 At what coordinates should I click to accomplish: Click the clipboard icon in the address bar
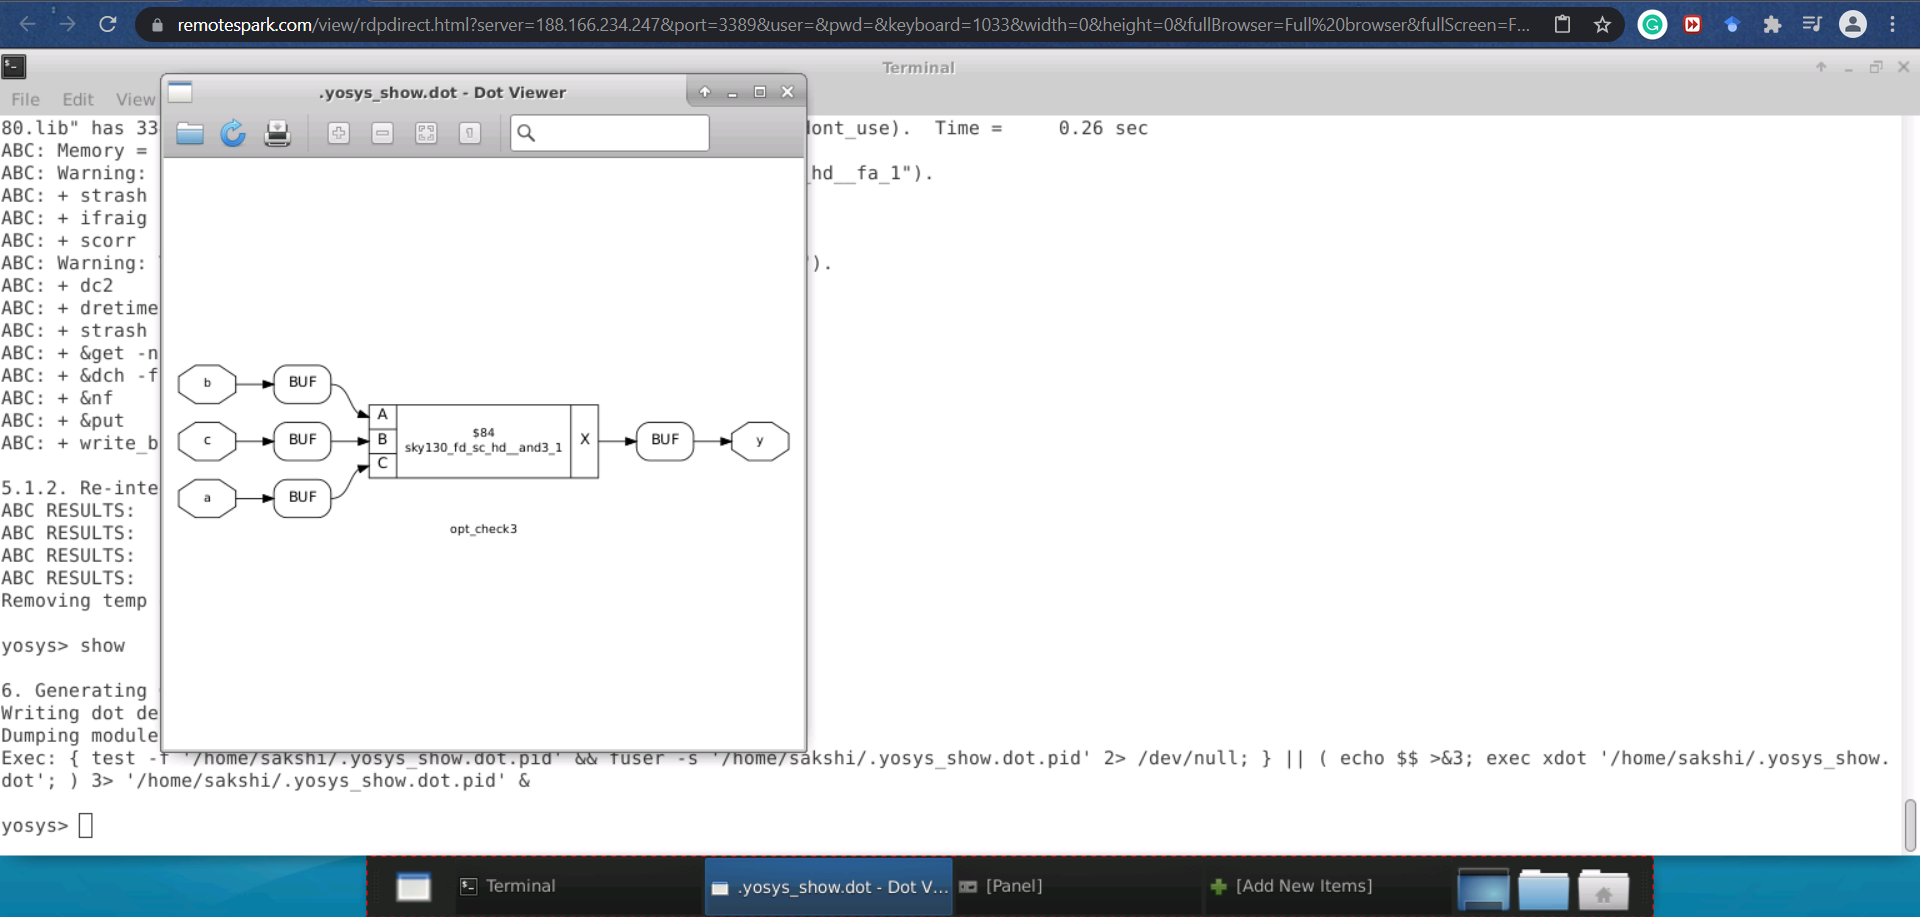pyautogui.click(x=1563, y=24)
